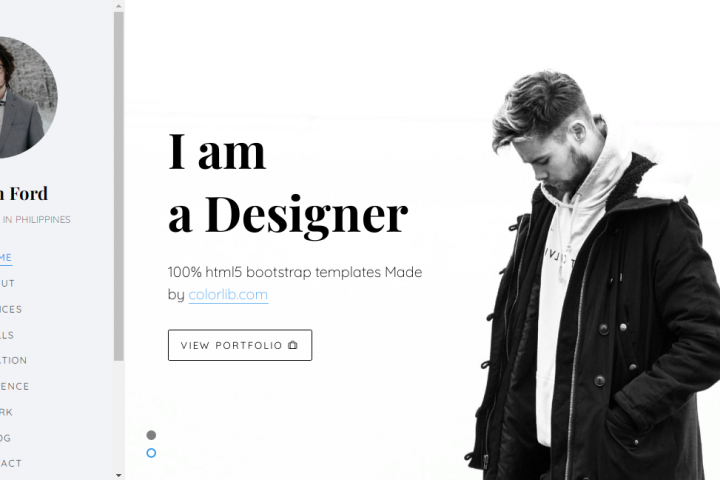The width and height of the screenshot is (720, 480).
Task: Open the Work item ending in 'RK'
Action: pos(6,412)
